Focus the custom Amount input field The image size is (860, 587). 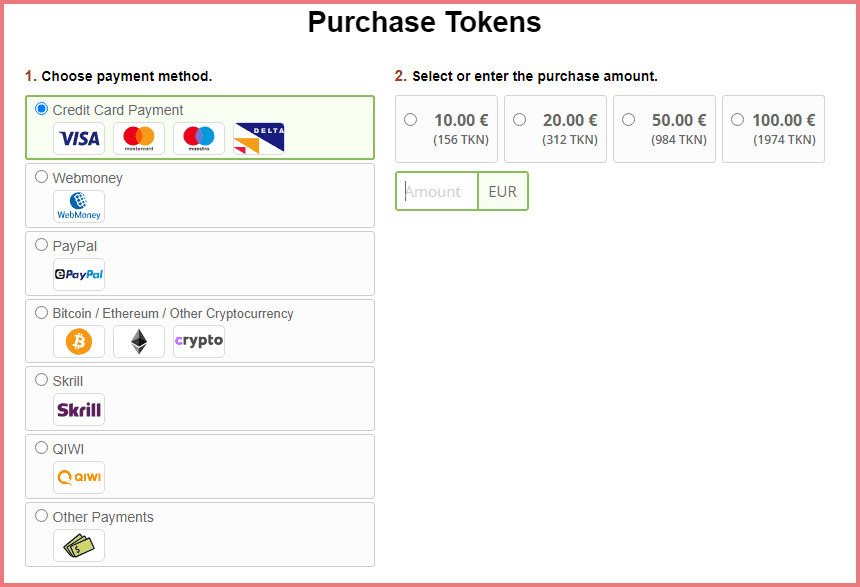click(x=438, y=191)
